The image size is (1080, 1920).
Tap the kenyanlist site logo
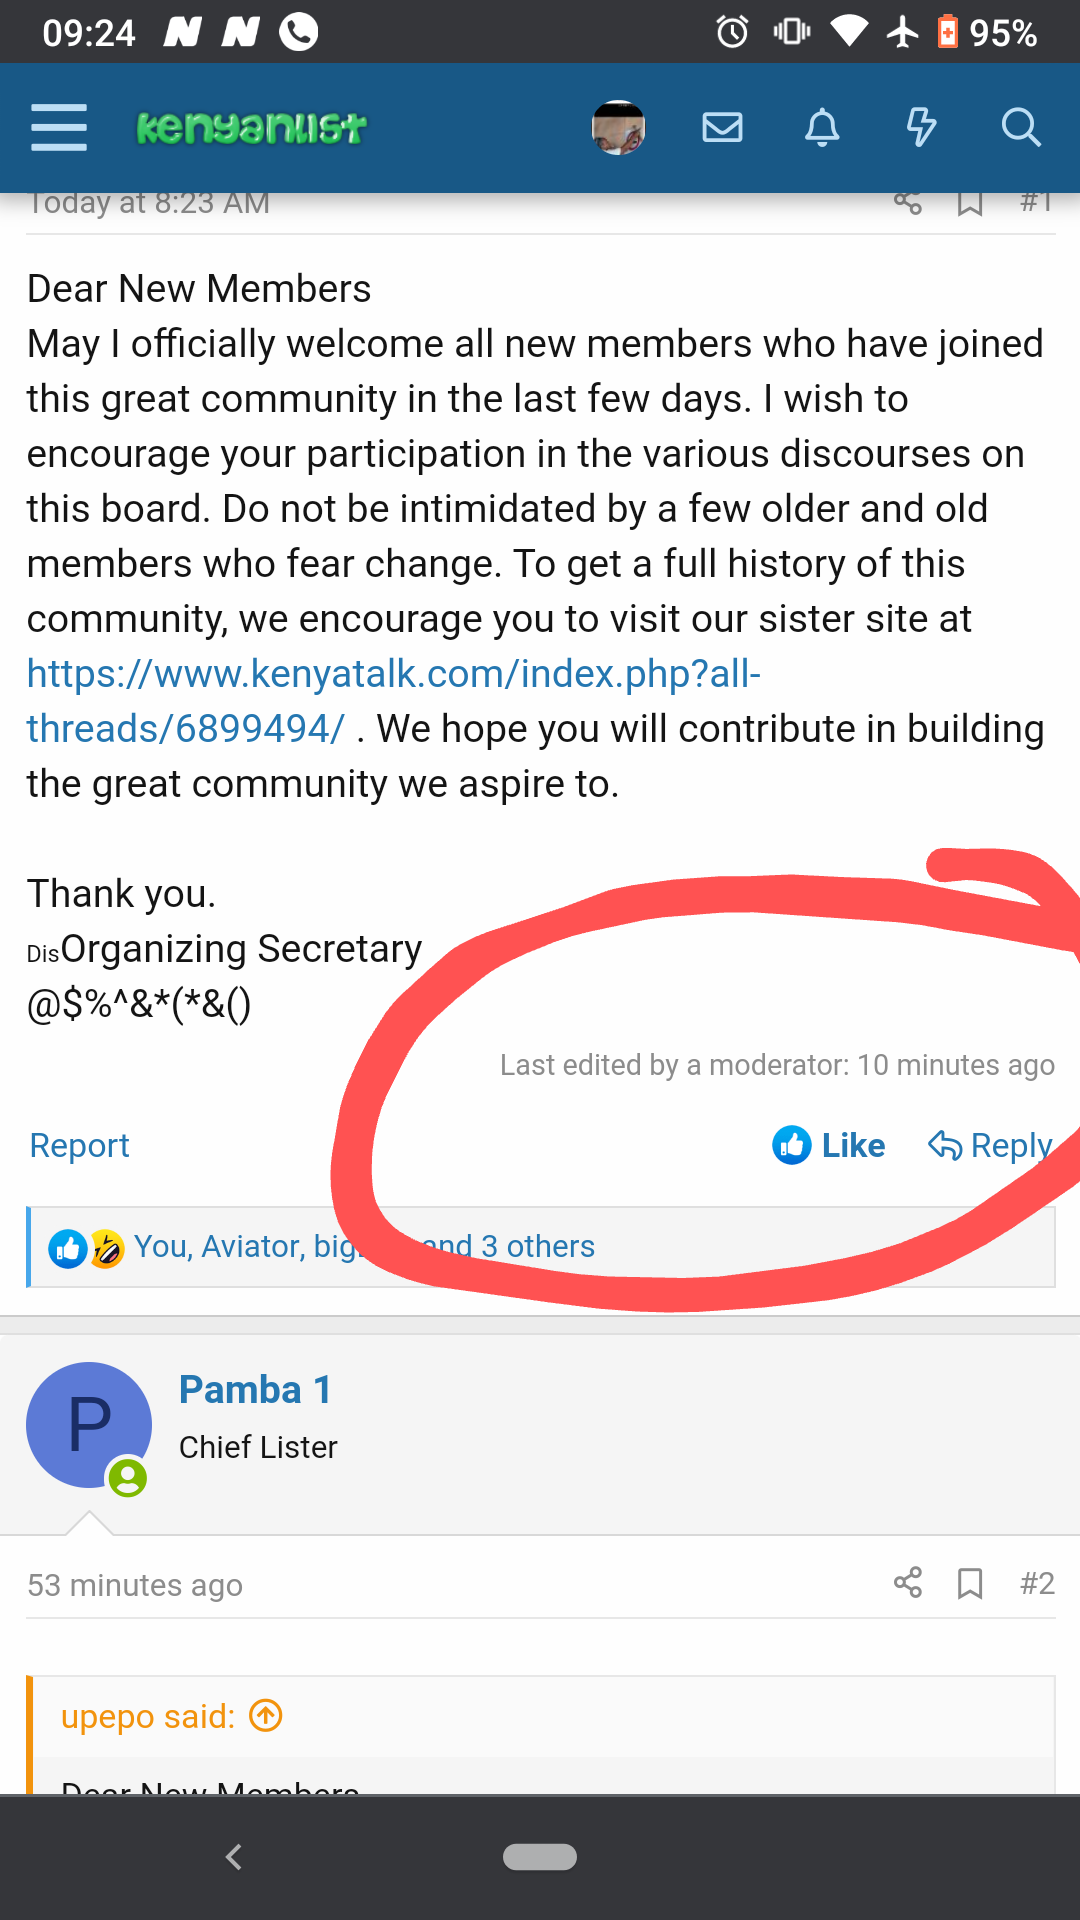click(x=251, y=128)
